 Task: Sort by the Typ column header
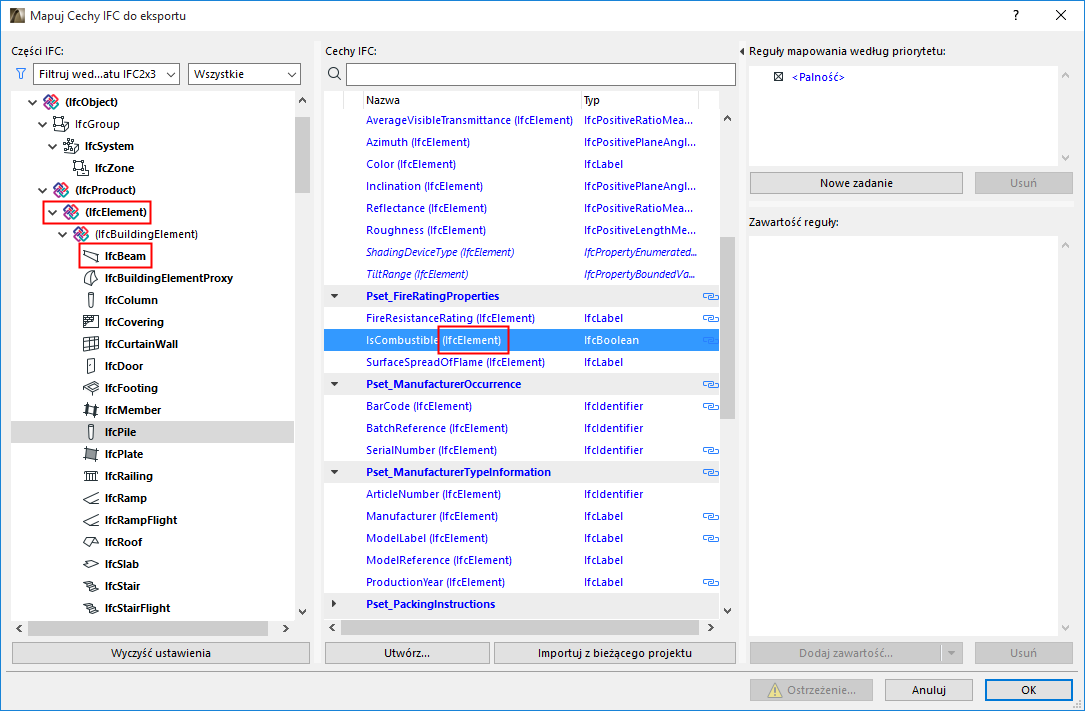639,100
